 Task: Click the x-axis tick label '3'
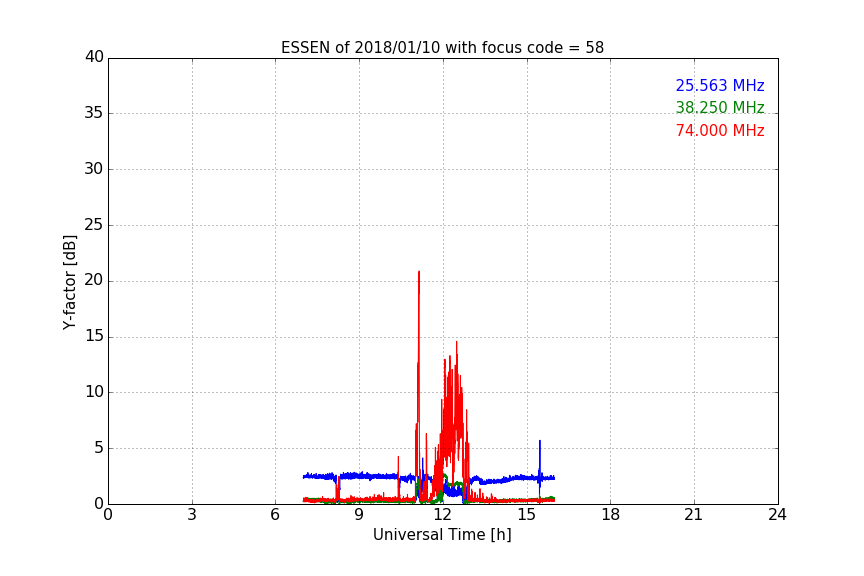(192, 515)
